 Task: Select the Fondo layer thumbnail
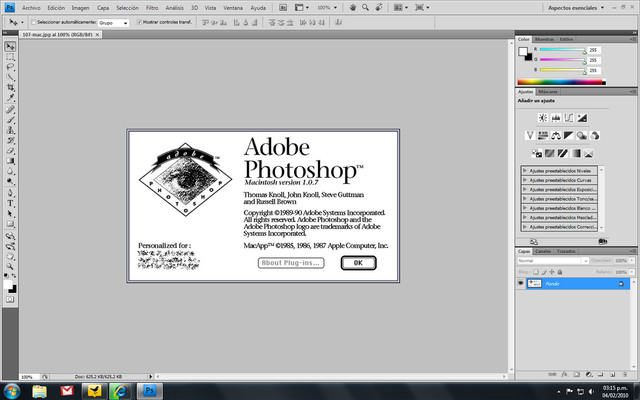pos(534,283)
